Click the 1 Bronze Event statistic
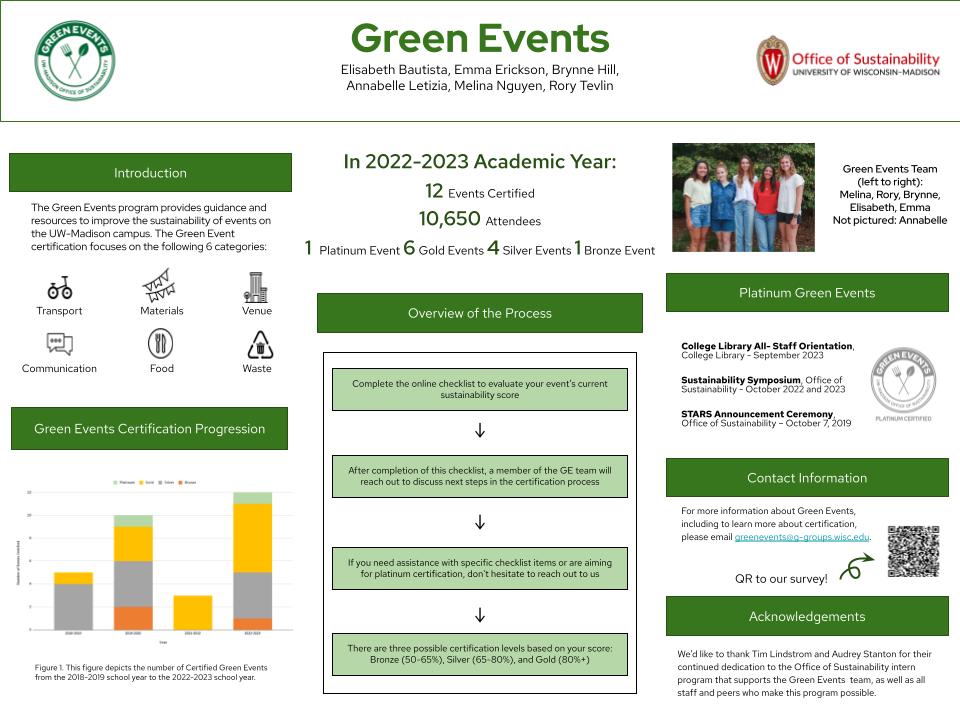 [615, 248]
